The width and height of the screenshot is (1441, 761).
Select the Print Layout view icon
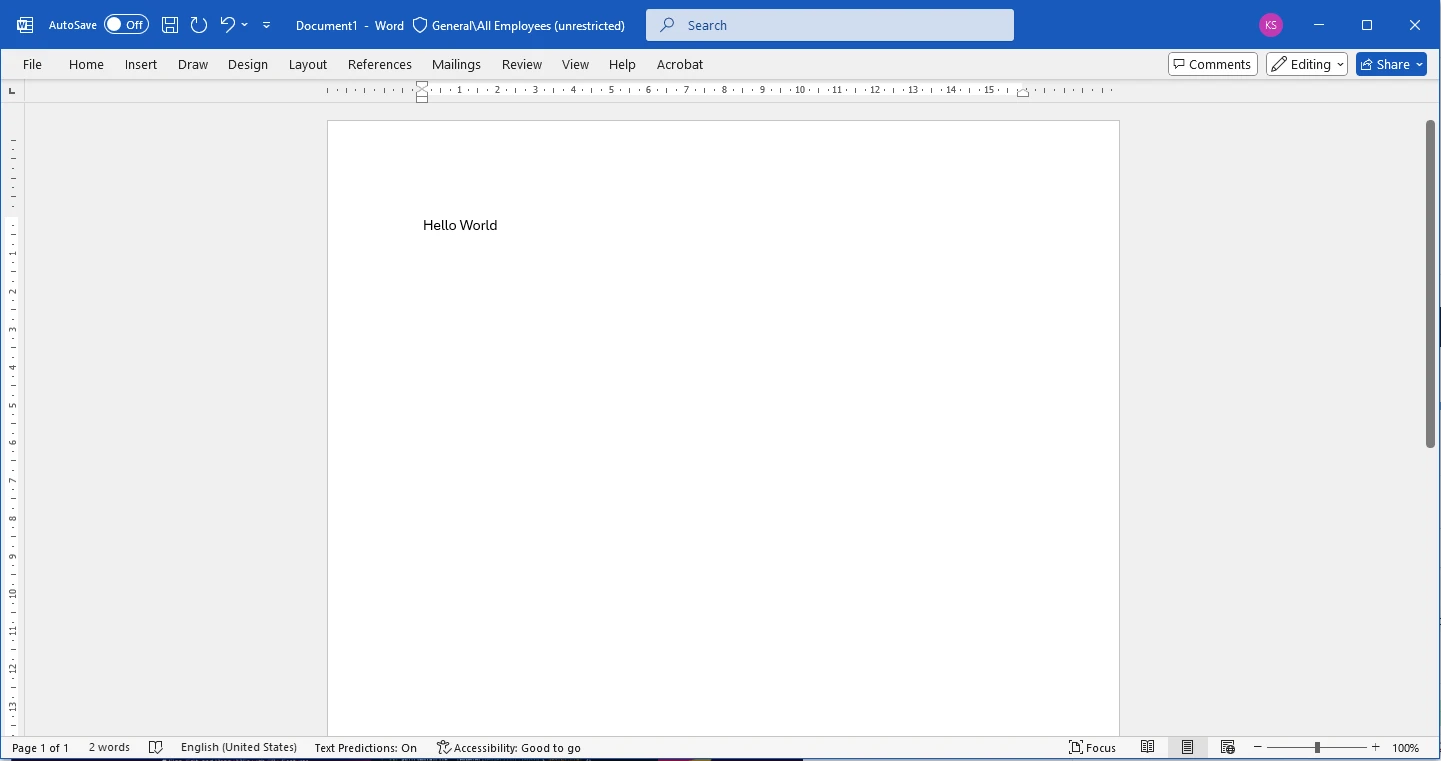pyautogui.click(x=1187, y=748)
